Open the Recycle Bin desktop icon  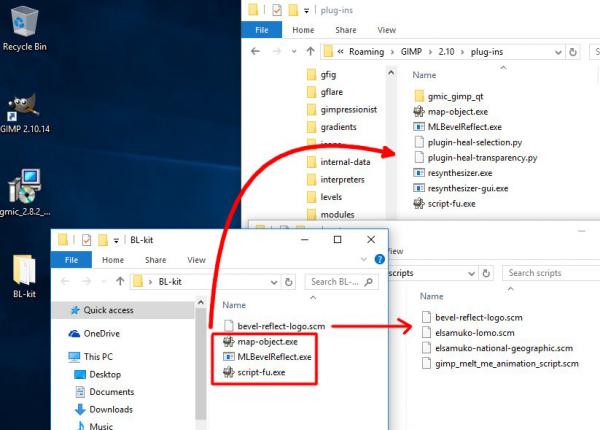(x=24, y=29)
